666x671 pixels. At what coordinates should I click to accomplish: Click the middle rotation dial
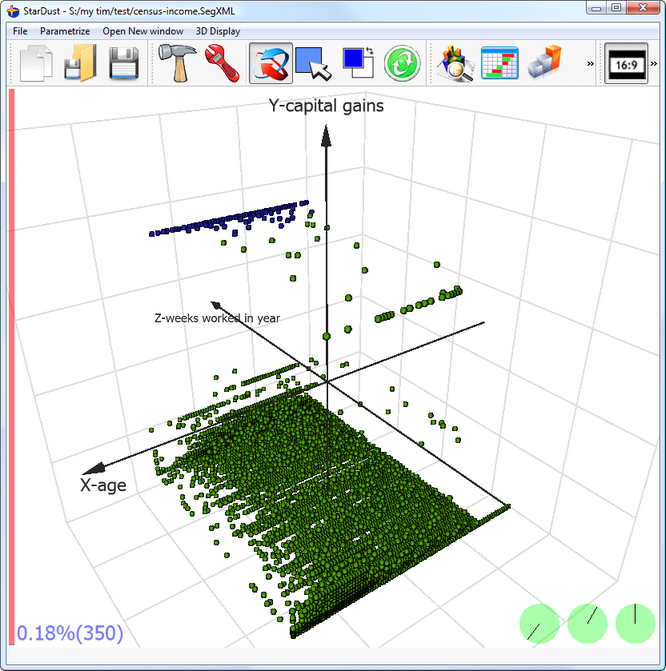pos(587,623)
